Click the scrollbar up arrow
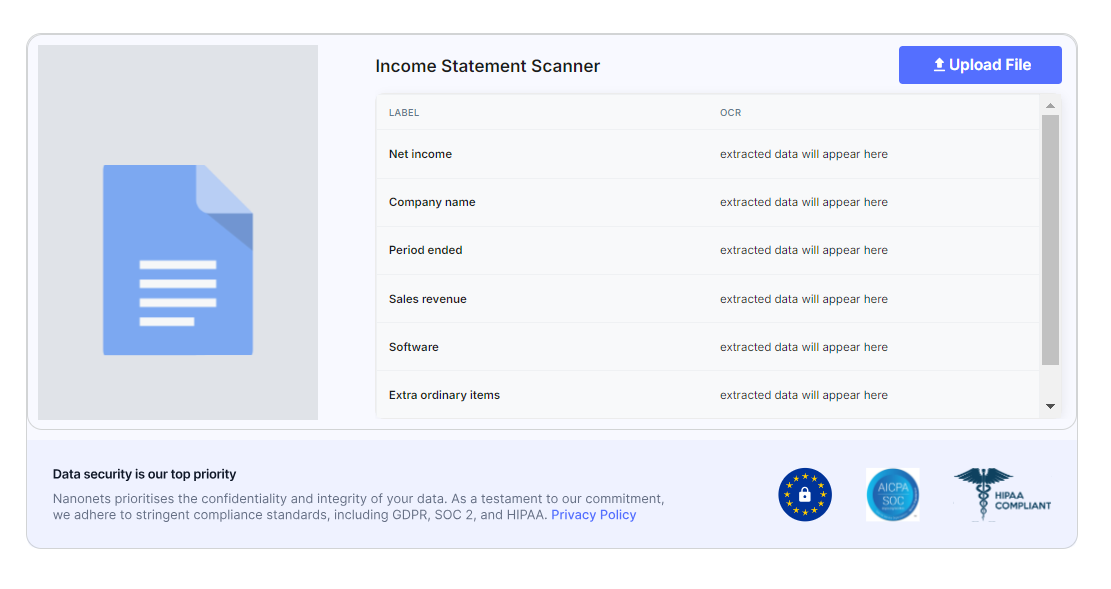 click(x=1051, y=105)
